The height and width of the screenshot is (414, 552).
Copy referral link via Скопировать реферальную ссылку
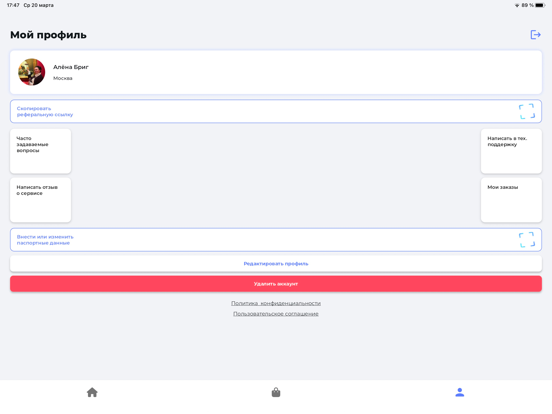point(276,111)
